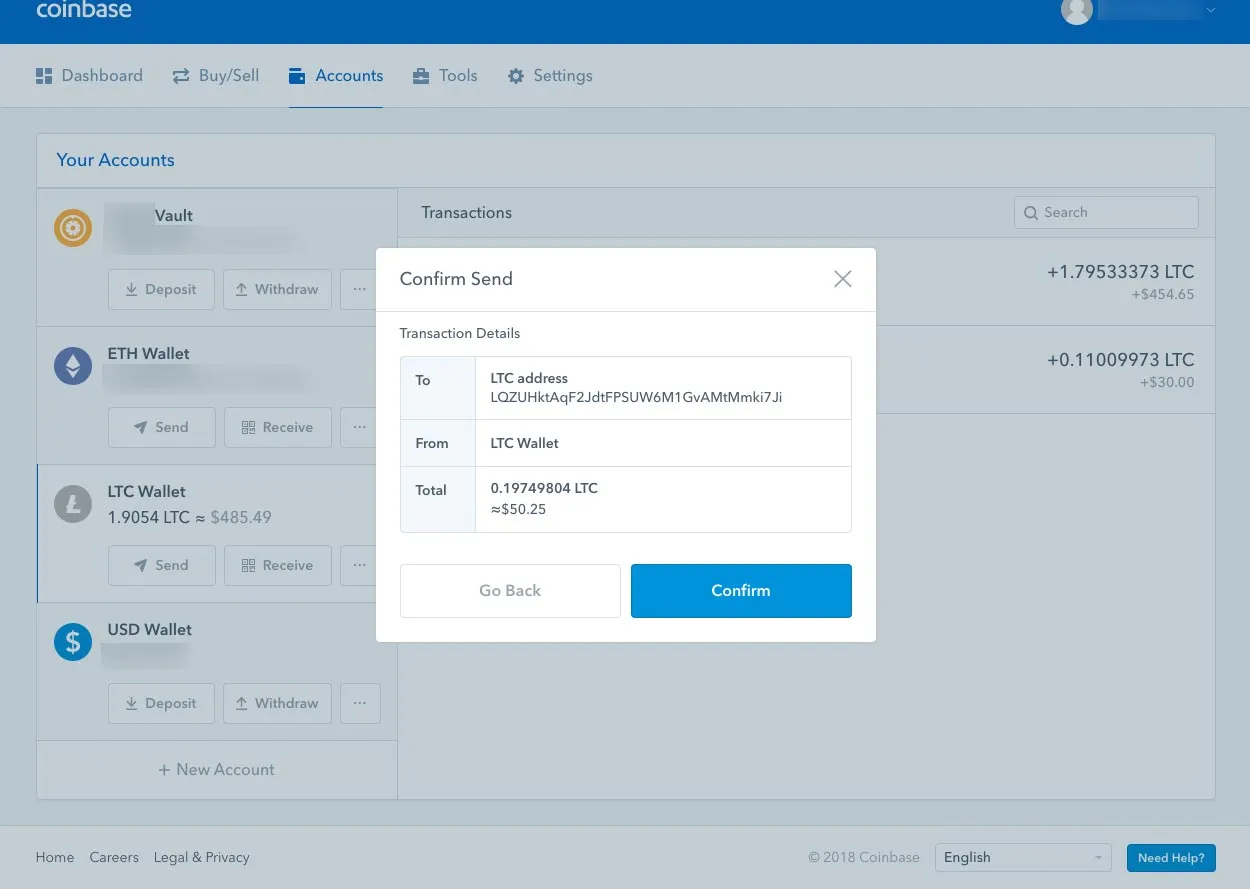The image size is (1250, 889).
Task: Click the 1.9054 LTC balance text
Action: coord(149,518)
